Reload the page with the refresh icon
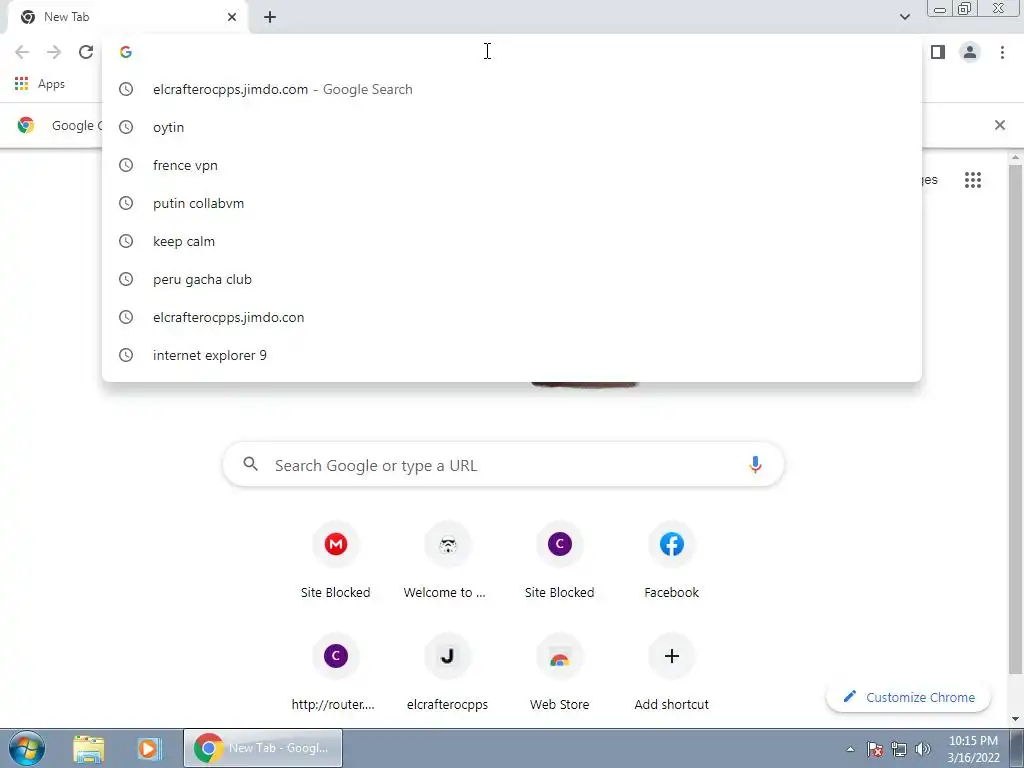The height and width of the screenshot is (768, 1024). pyautogui.click(x=86, y=52)
